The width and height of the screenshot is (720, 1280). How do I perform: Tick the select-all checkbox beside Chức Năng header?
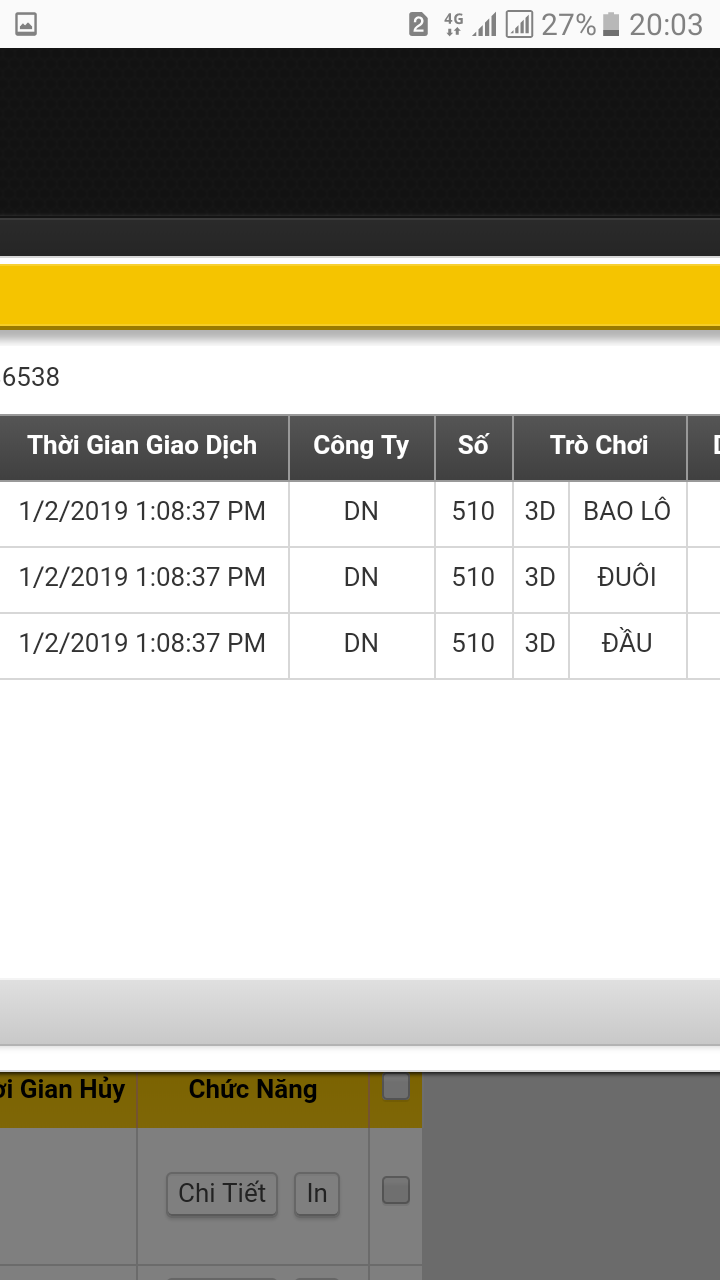tap(396, 1087)
